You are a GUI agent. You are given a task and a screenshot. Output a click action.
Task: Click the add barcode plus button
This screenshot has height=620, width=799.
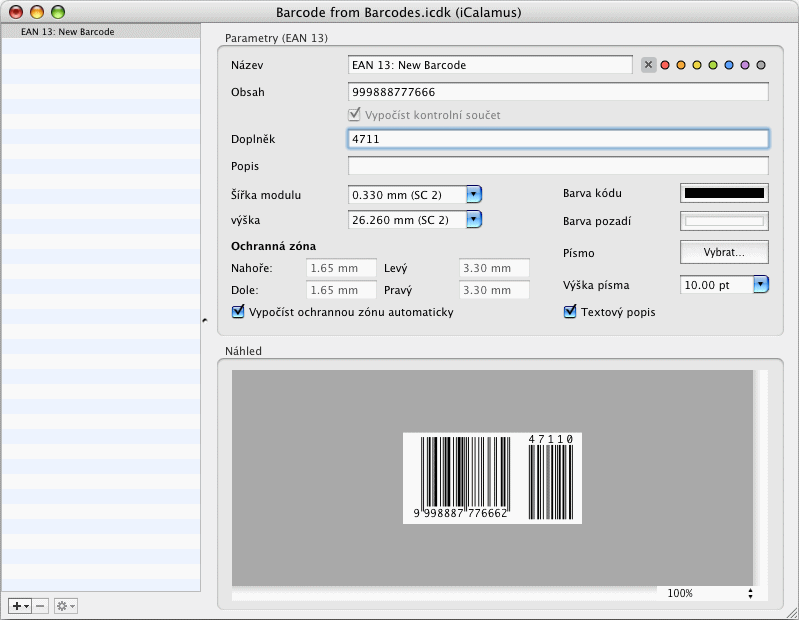(20, 606)
